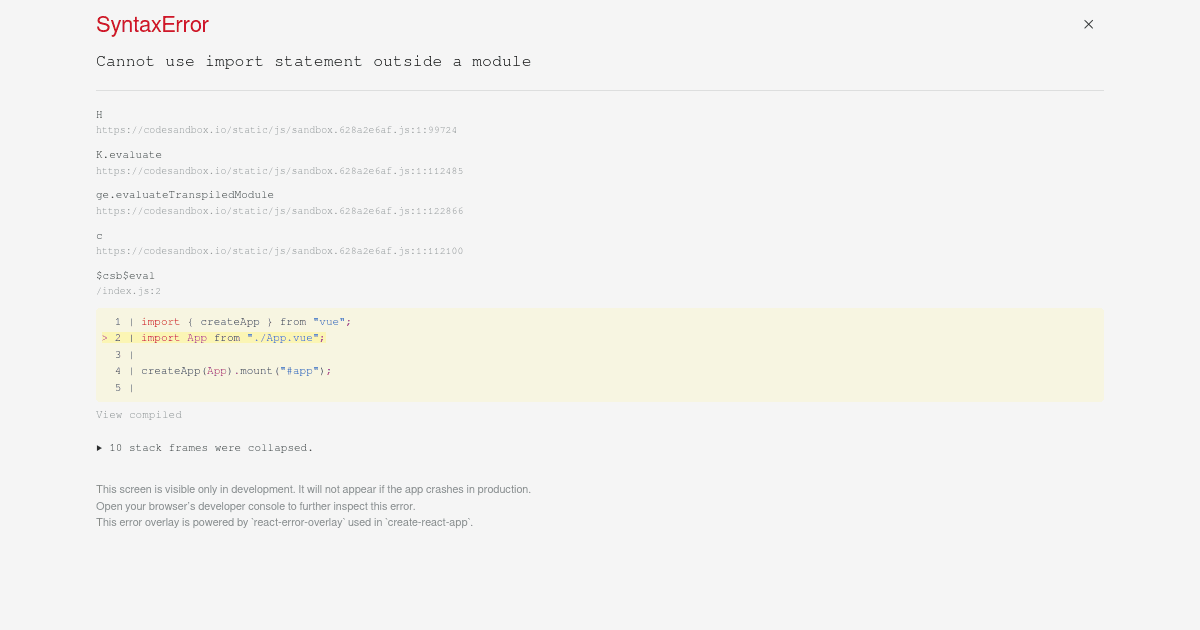Close the error overlay
The image size is (1200, 630).
pyautogui.click(x=1088, y=24)
